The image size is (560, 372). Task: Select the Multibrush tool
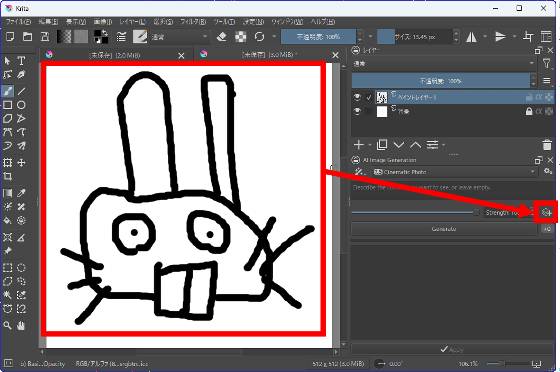pos(21,146)
